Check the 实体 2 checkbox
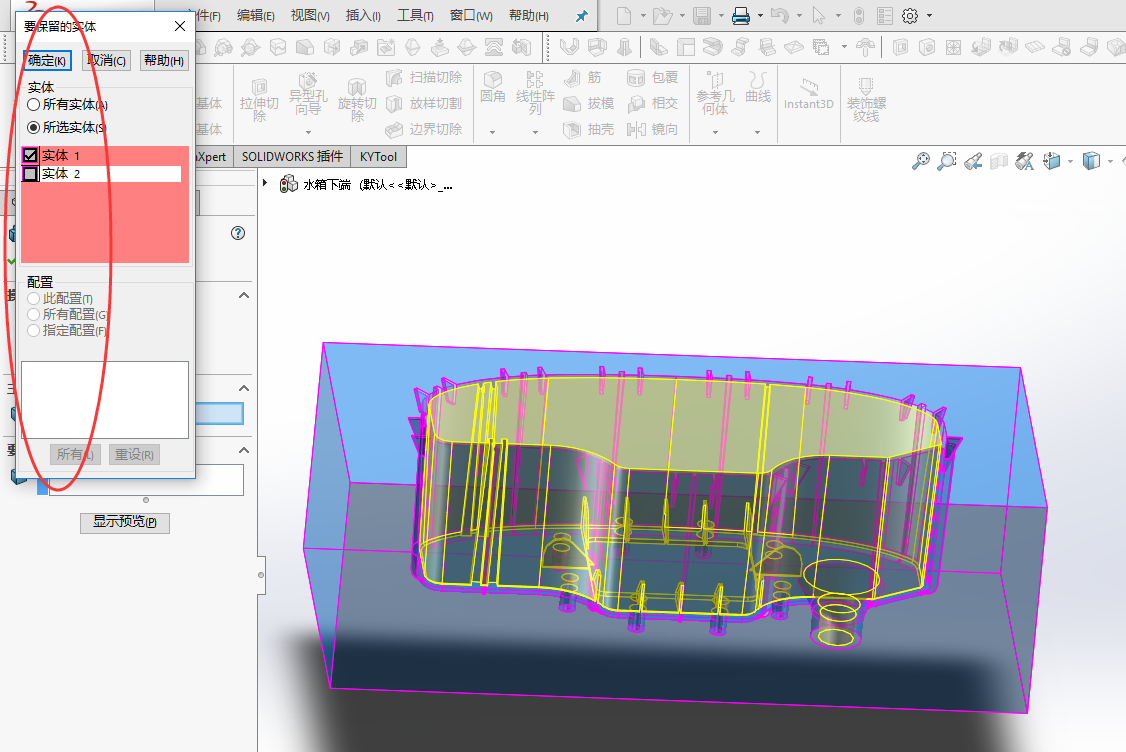This screenshot has width=1126, height=752. tap(30, 174)
